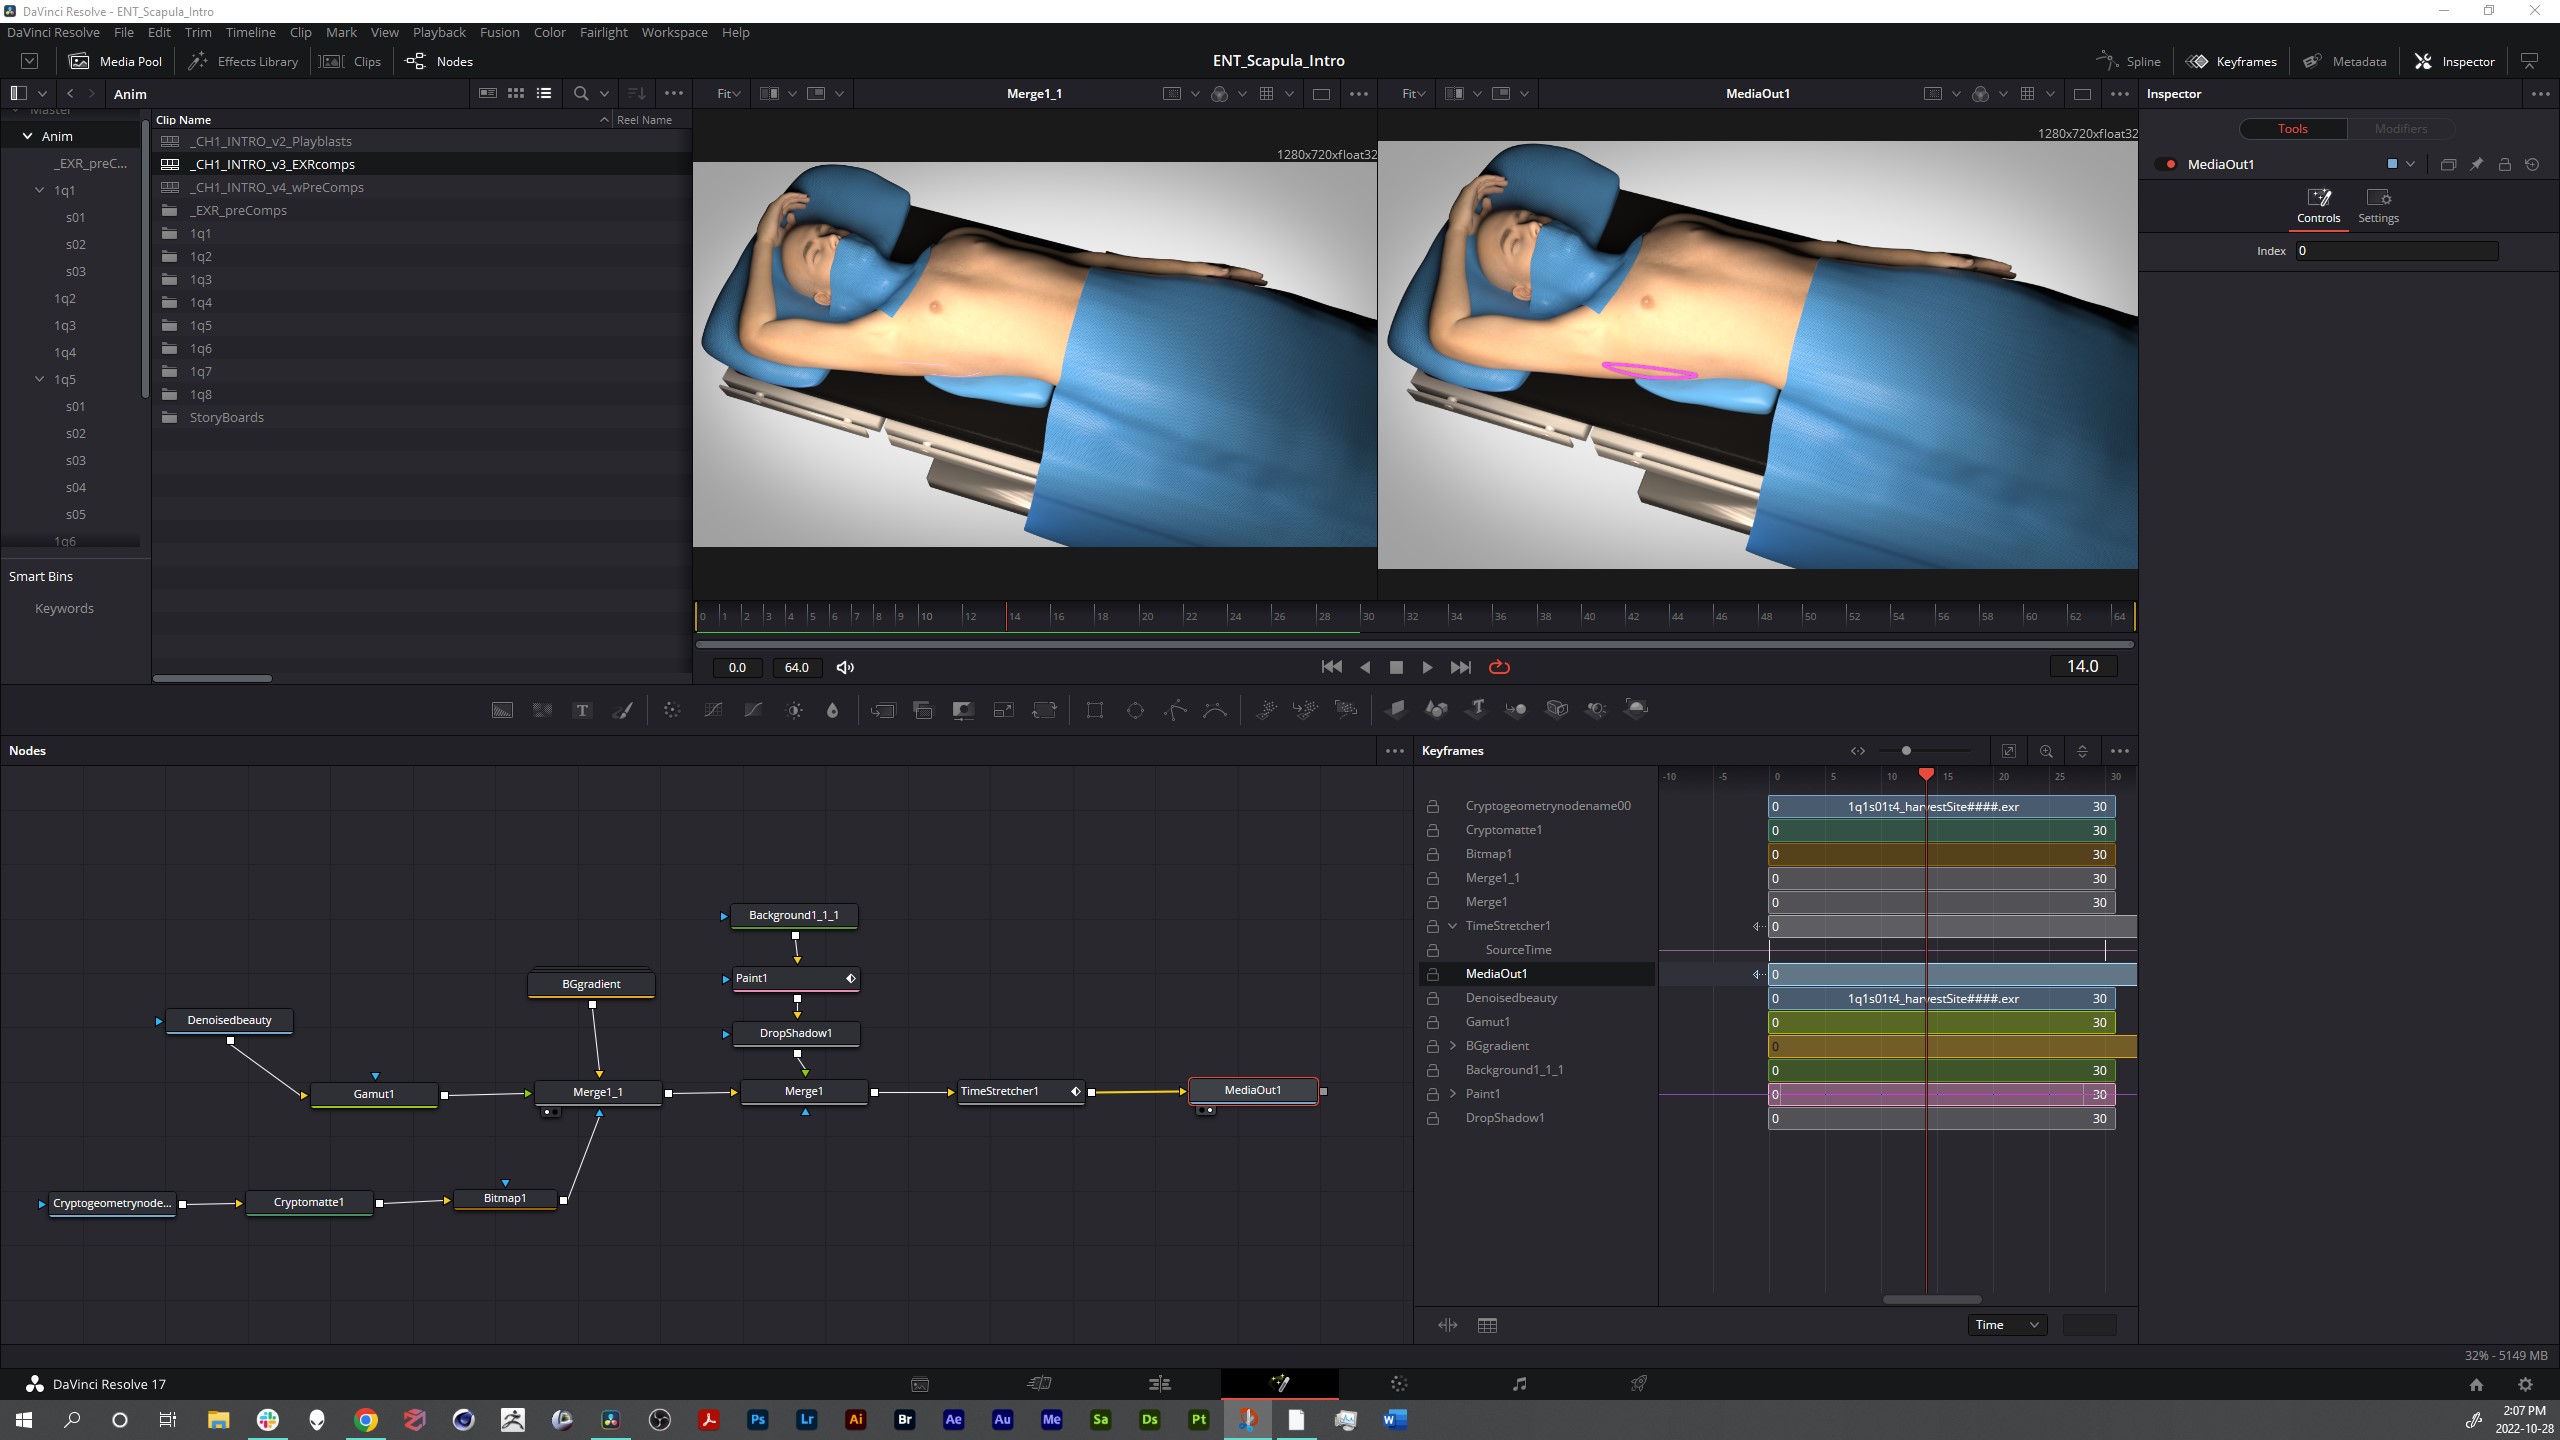
Task: Click the keyframes Zoom to Fit icon
Action: (x=2008, y=751)
